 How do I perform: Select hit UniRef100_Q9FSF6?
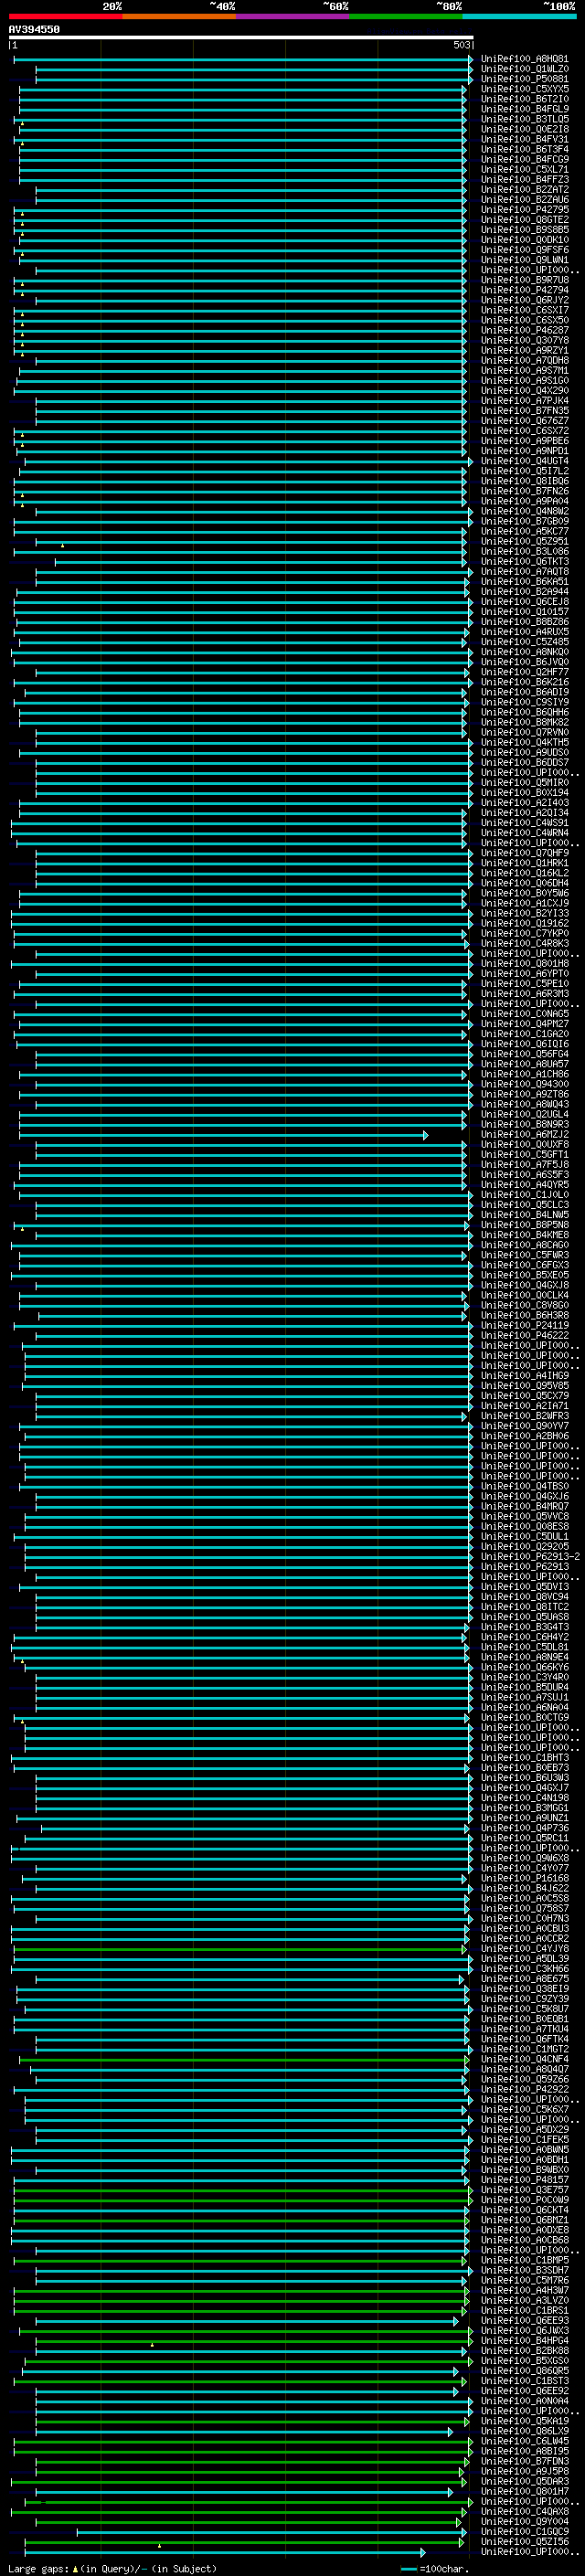tap(525, 250)
